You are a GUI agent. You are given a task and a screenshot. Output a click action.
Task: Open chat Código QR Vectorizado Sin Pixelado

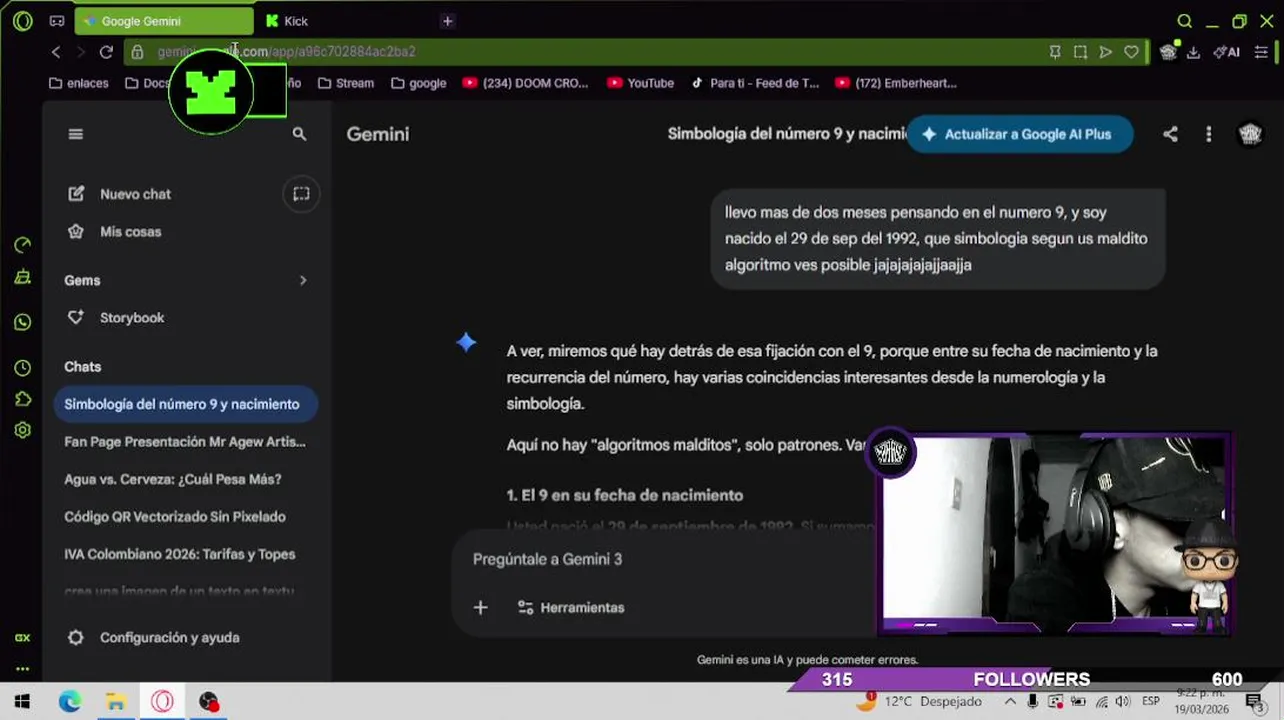pyautogui.click(x=175, y=517)
